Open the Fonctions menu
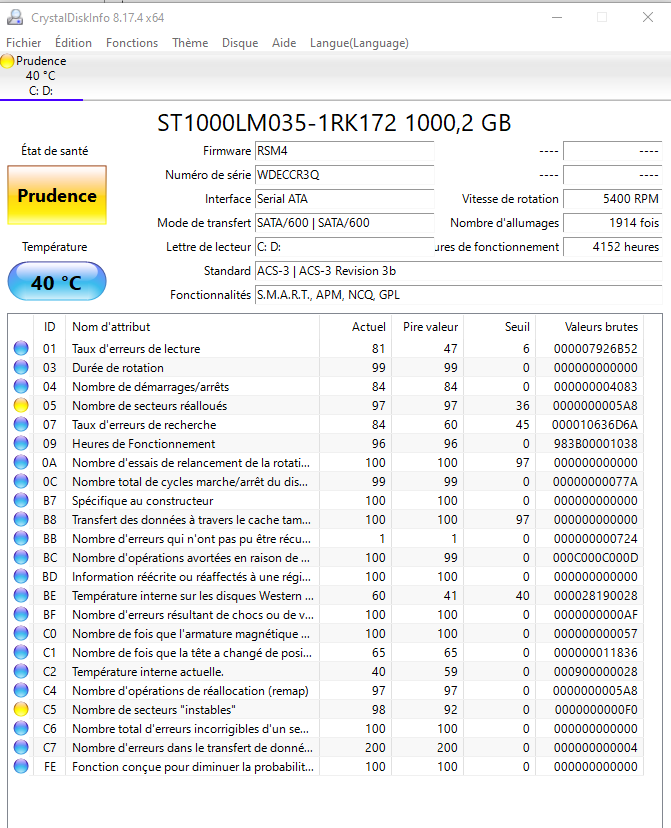This screenshot has height=828, width=671. click(x=132, y=43)
